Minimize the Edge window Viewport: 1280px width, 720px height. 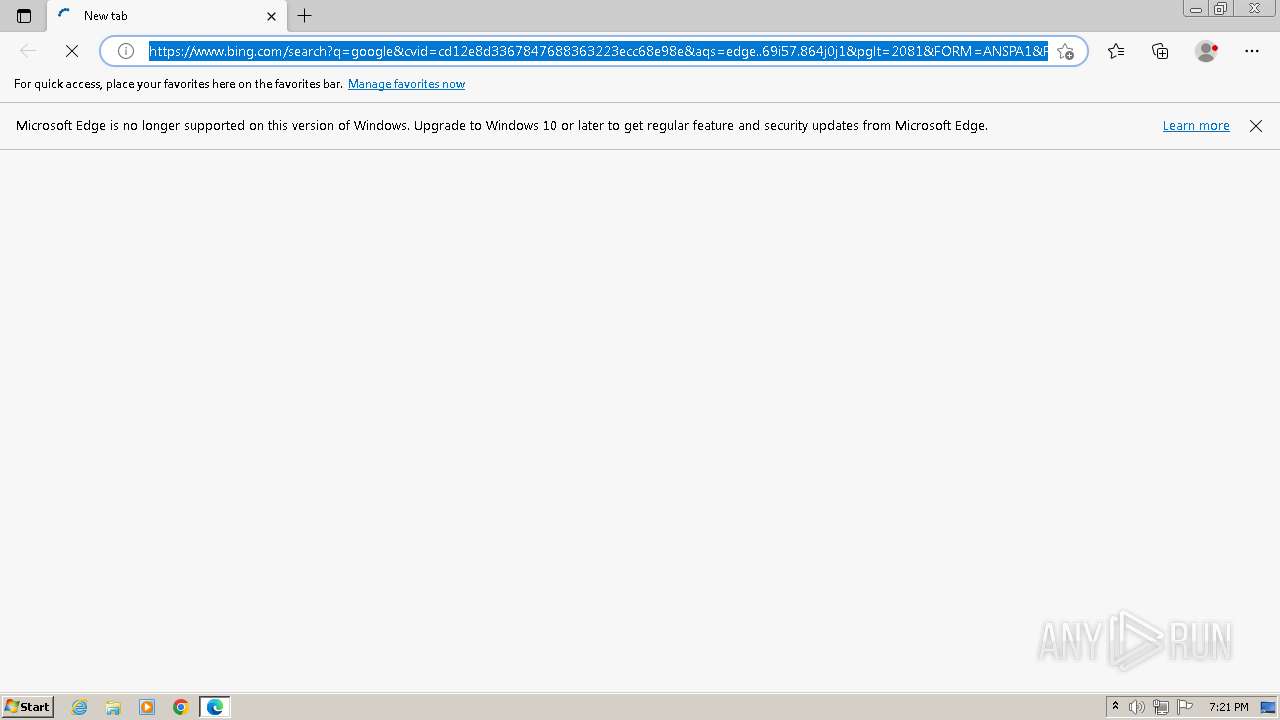click(x=1196, y=9)
